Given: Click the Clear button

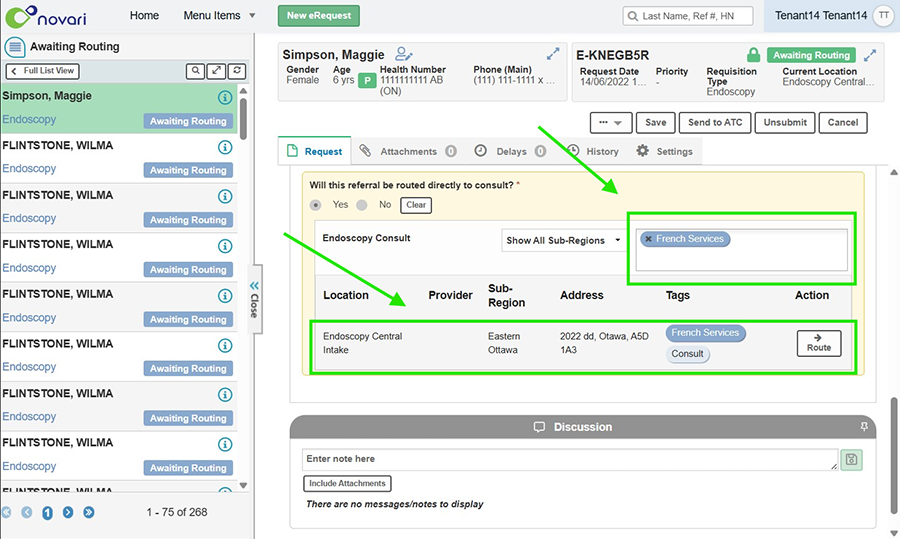Looking at the screenshot, I should click(416, 205).
